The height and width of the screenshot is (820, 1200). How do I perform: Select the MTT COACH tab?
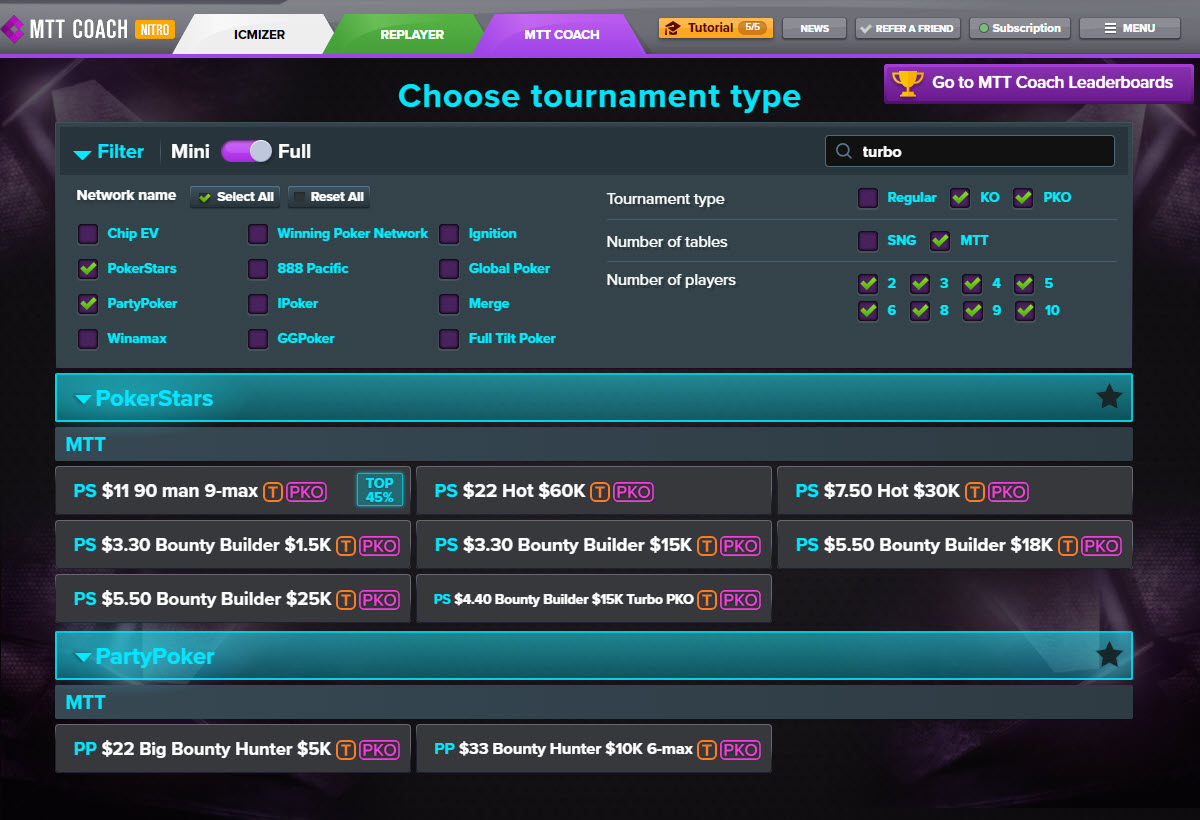(x=561, y=34)
